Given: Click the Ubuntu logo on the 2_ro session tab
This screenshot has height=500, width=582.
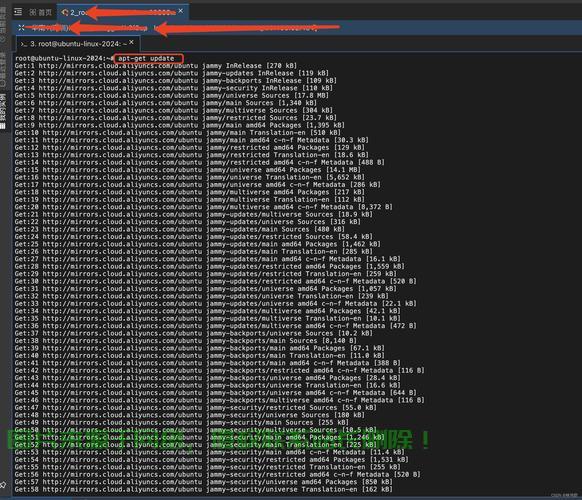Looking at the screenshot, I should click(x=65, y=13).
